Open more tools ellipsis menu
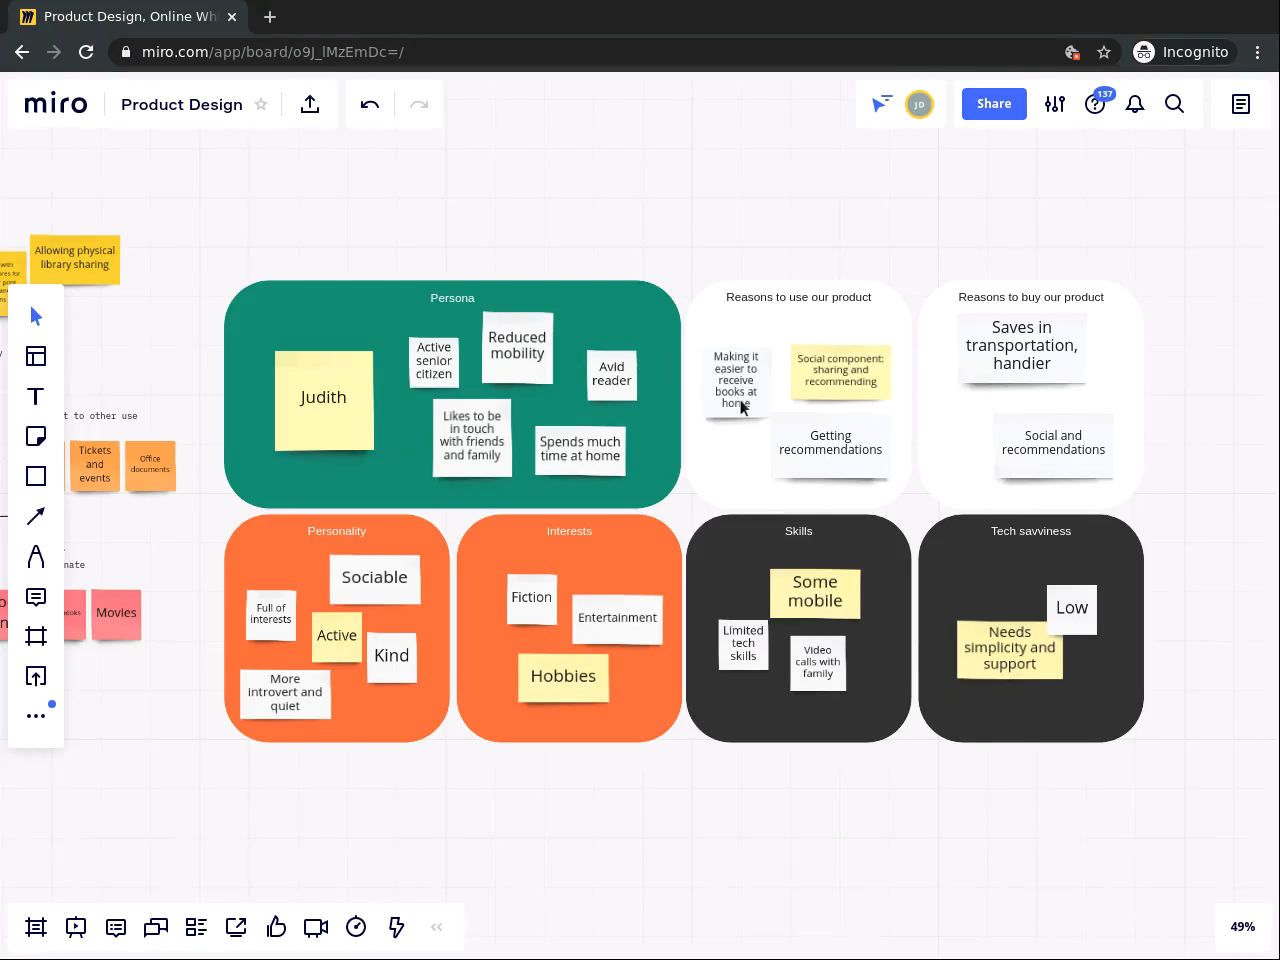 coord(36,716)
